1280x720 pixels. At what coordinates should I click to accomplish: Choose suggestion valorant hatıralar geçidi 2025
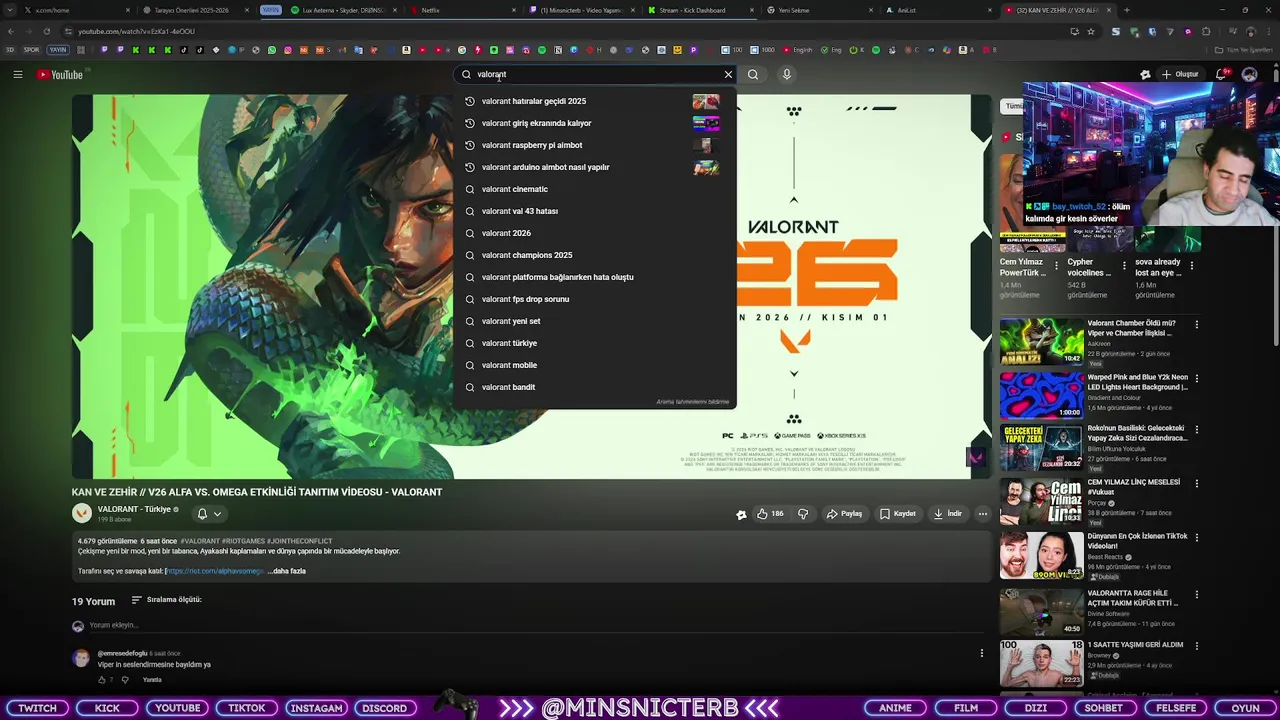[x=594, y=101]
